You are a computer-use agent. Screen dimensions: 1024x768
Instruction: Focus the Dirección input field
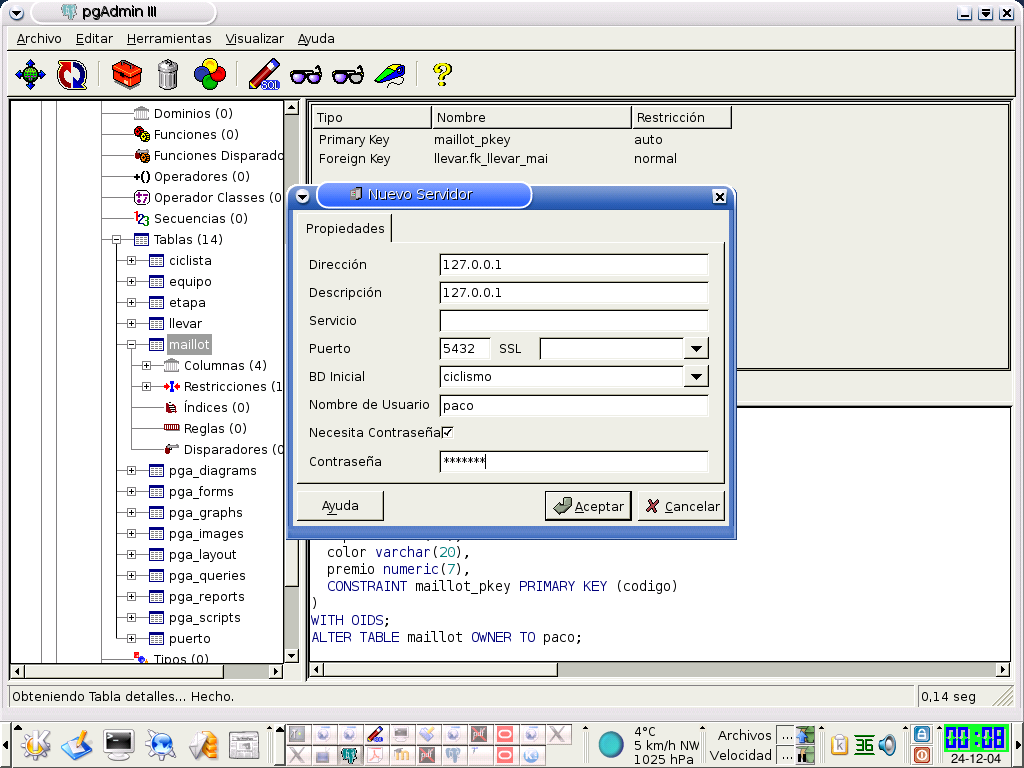pyautogui.click(x=574, y=264)
